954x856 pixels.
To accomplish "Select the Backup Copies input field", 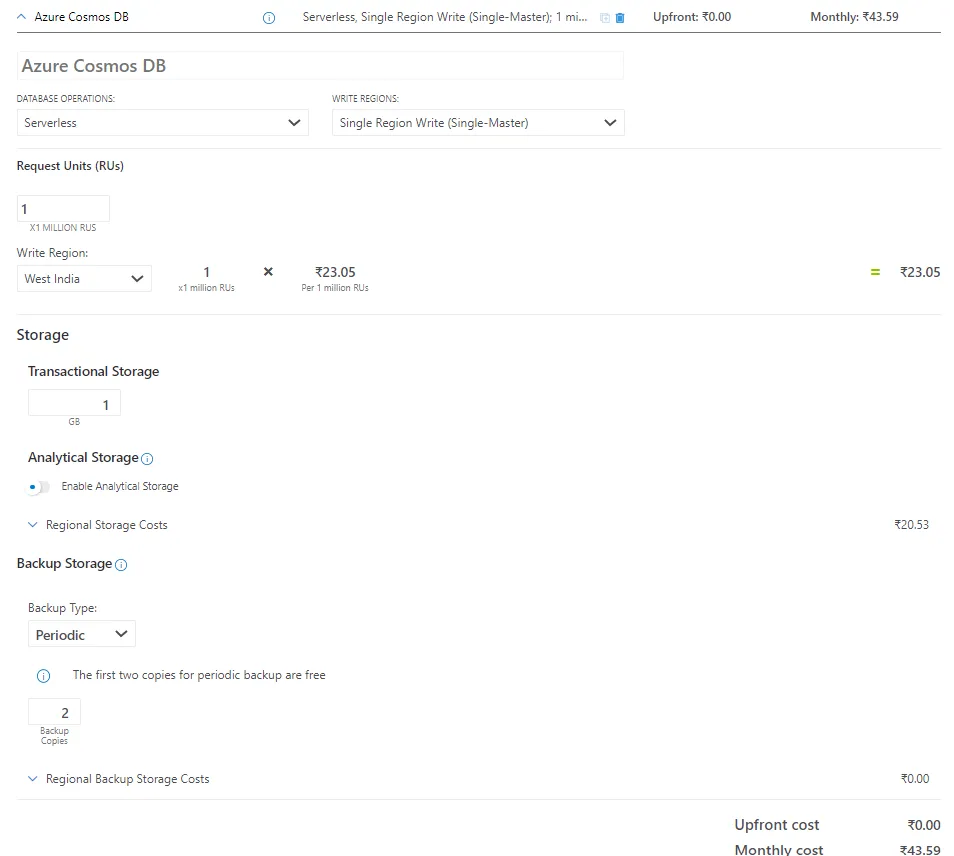I will point(54,711).
